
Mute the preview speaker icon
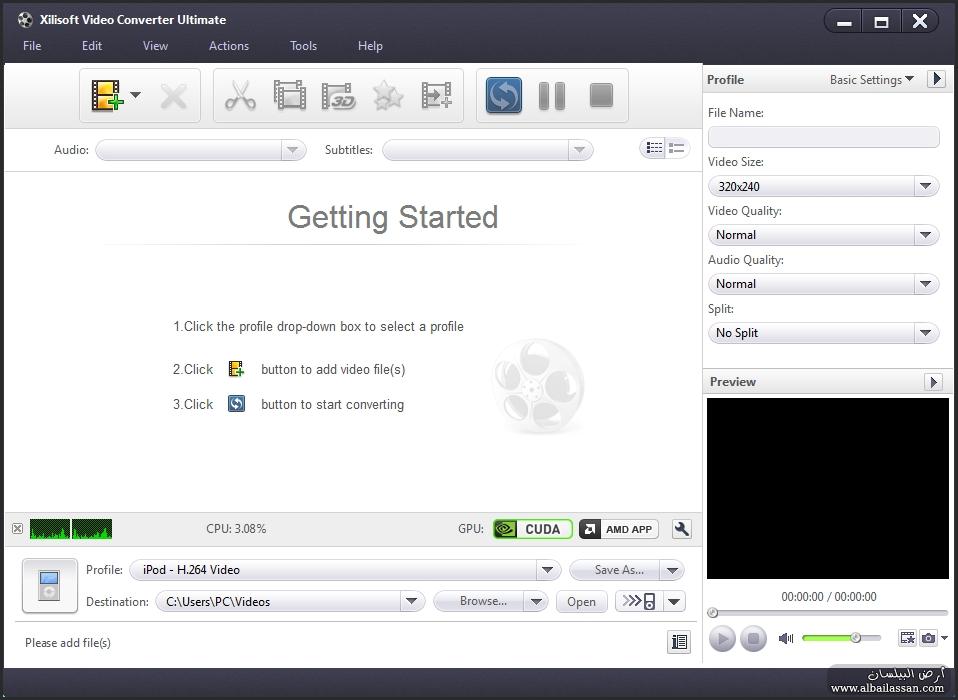tap(786, 638)
